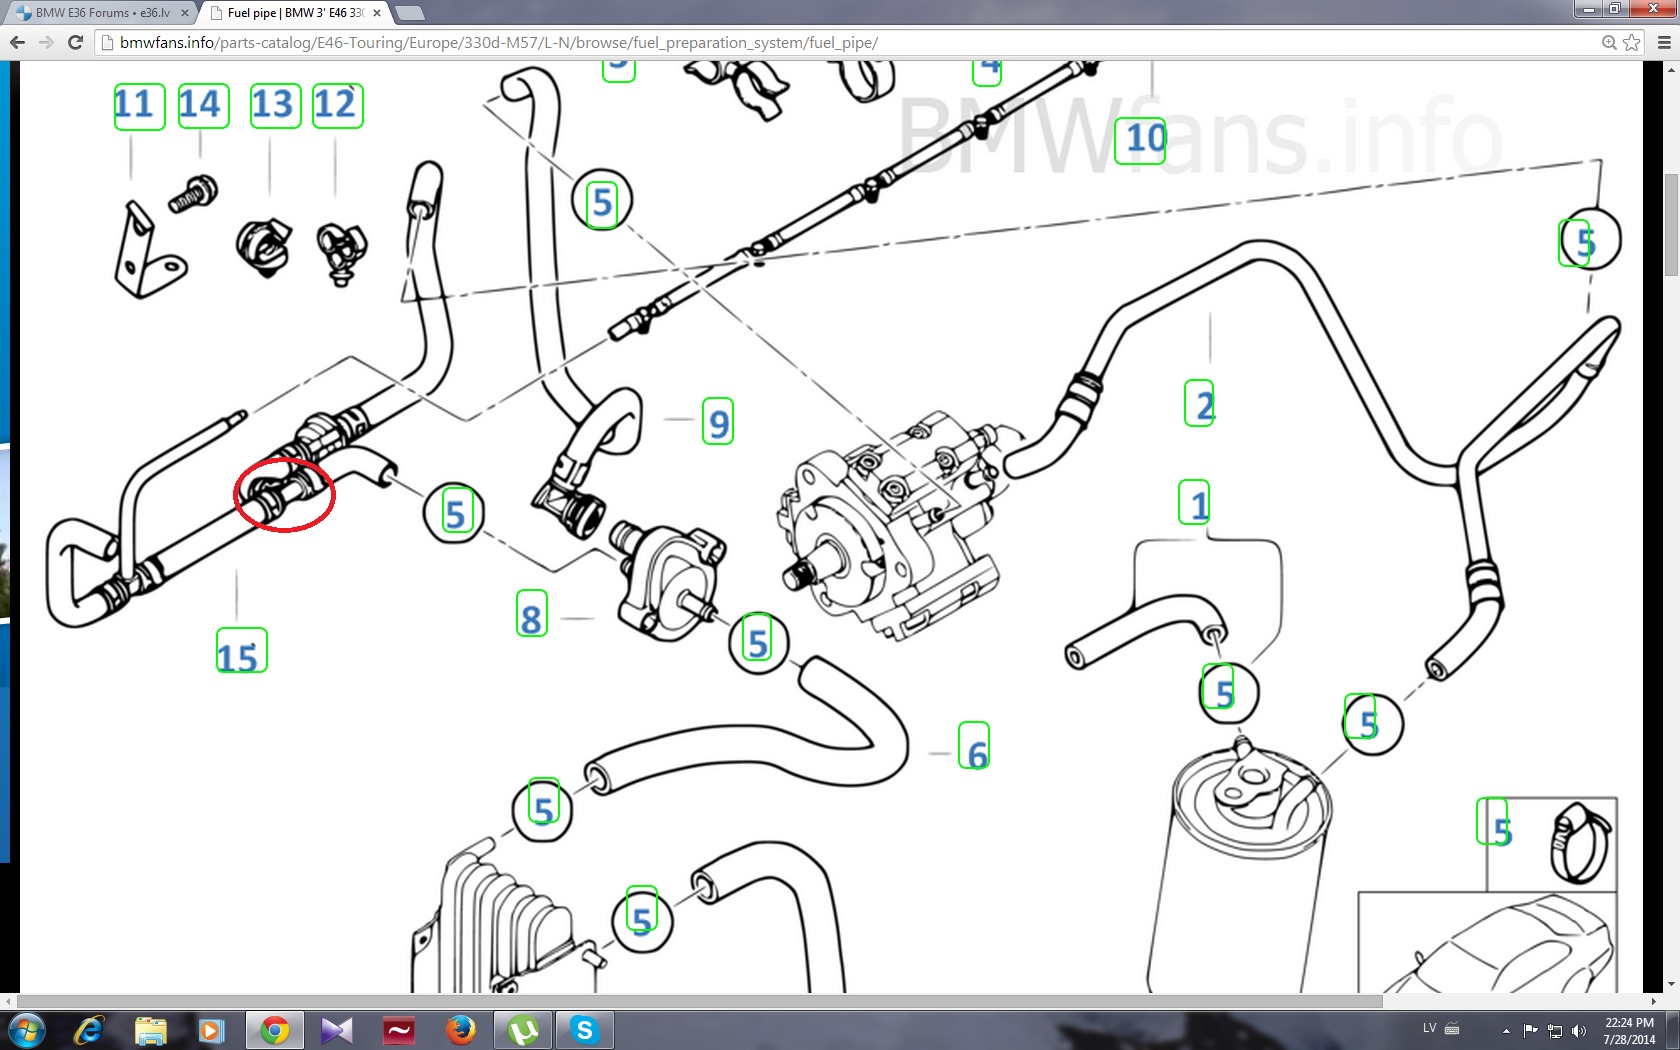1680x1050 pixels.
Task: Open Internet Explorer from taskbar
Action: pyautogui.click(x=89, y=1029)
